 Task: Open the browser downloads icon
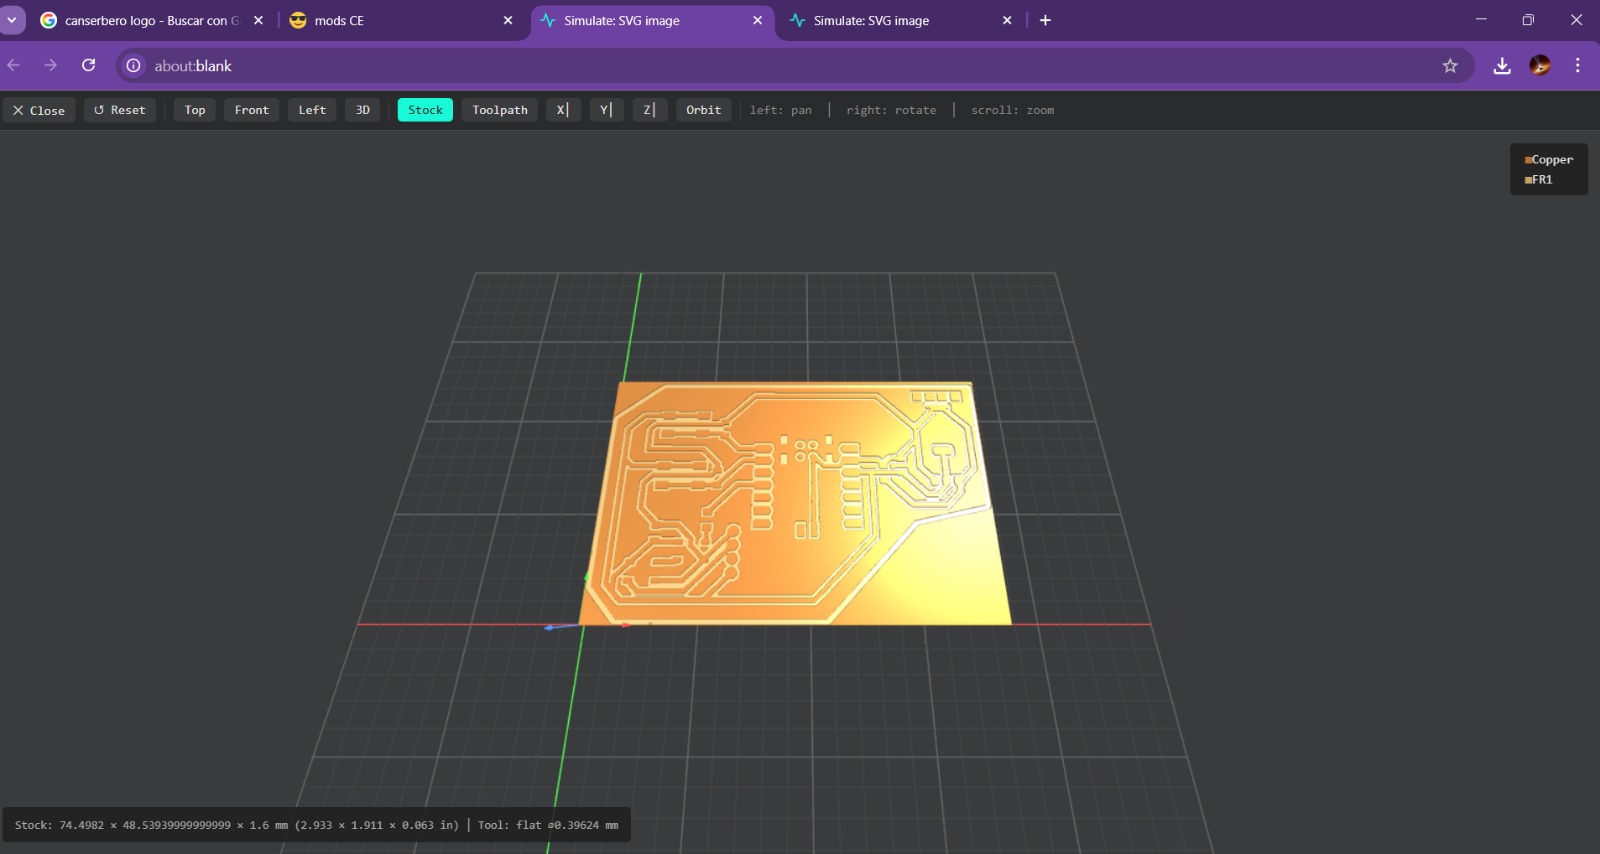(1501, 66)
